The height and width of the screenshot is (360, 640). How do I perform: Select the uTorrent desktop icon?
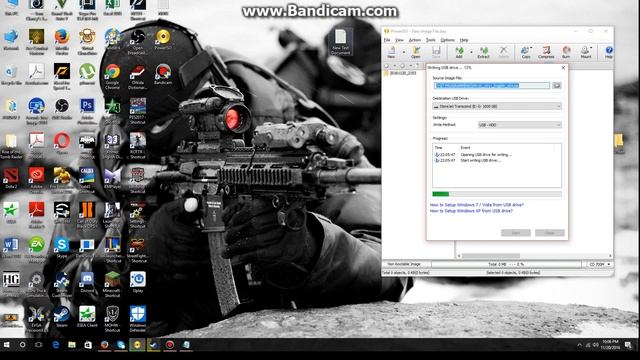(87, 74)
